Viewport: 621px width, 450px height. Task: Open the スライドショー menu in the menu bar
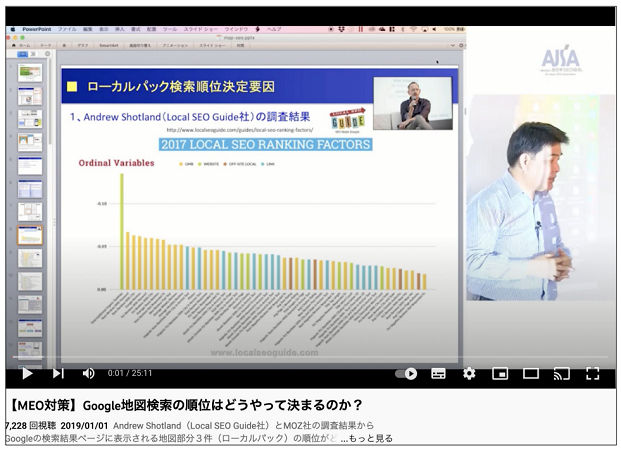[x=200, y=29]
